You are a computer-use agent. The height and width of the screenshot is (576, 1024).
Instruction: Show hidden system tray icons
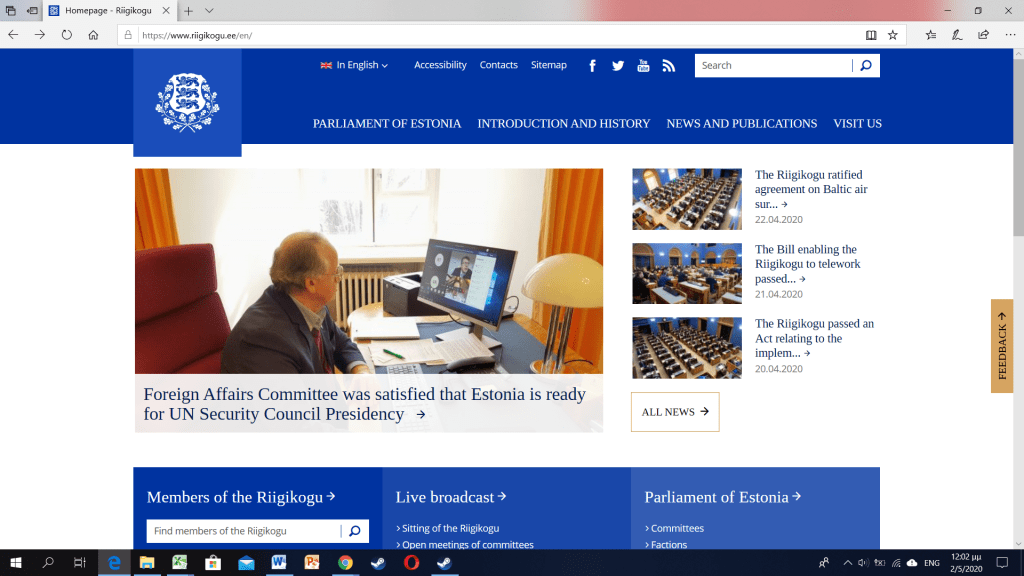pyautogui.click(x=848, y=563)
